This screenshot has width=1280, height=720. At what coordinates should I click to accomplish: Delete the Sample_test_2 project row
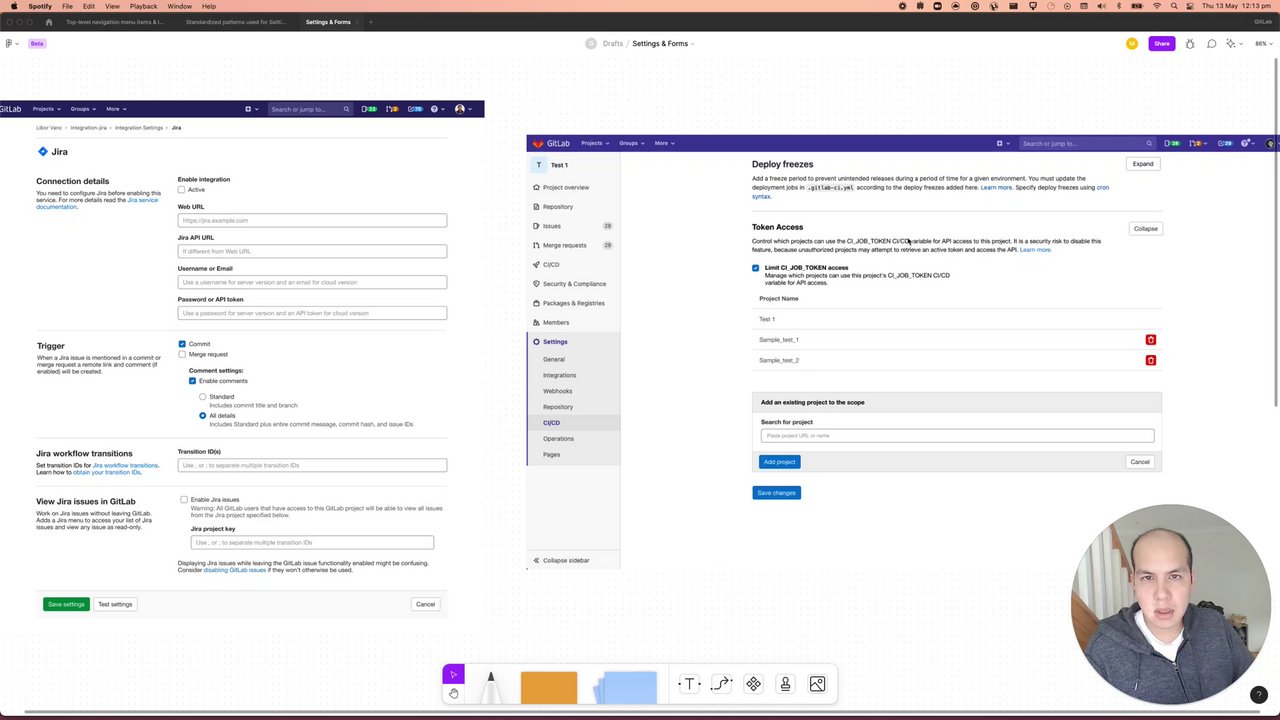click(1151, 360)
